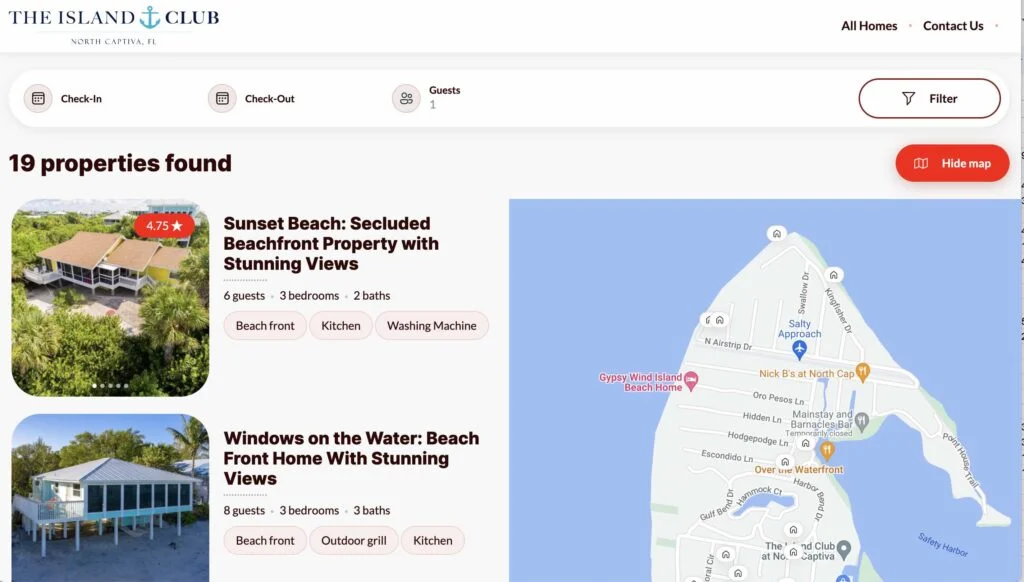The width and height of the screenshot is (1024, 582).
Task: Click the Sunset Beach property photo
Action: coord(110,298)
